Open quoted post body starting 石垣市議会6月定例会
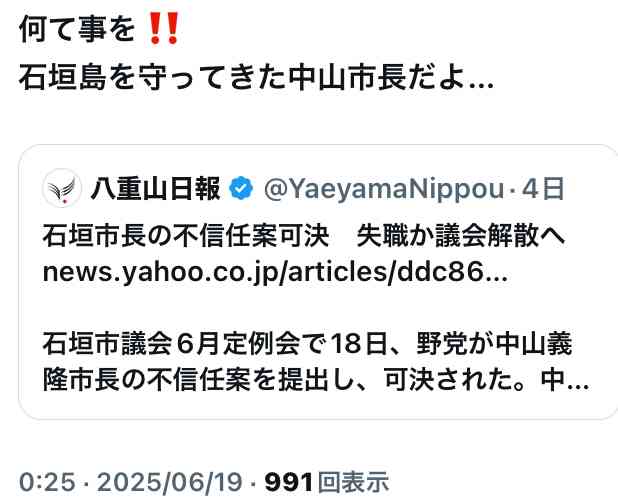This screenshot has width=618, height=503. 307,344
